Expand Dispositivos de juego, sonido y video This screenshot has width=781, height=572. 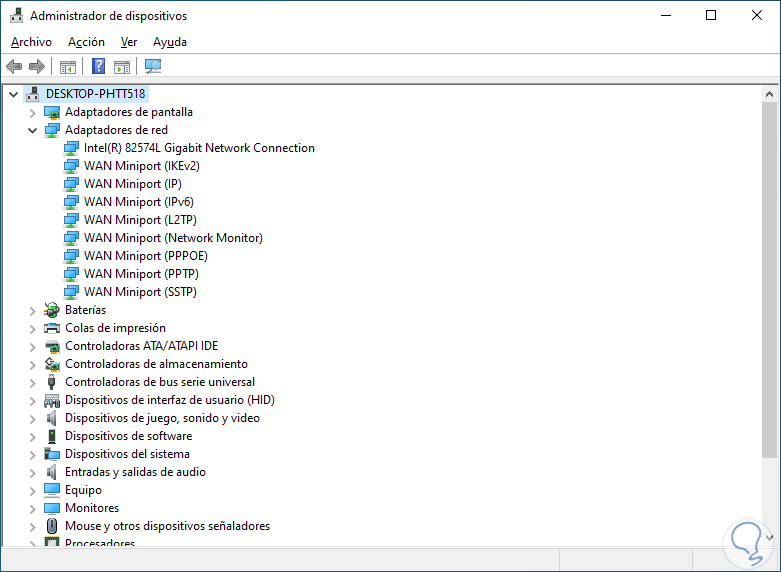[32, 419]
